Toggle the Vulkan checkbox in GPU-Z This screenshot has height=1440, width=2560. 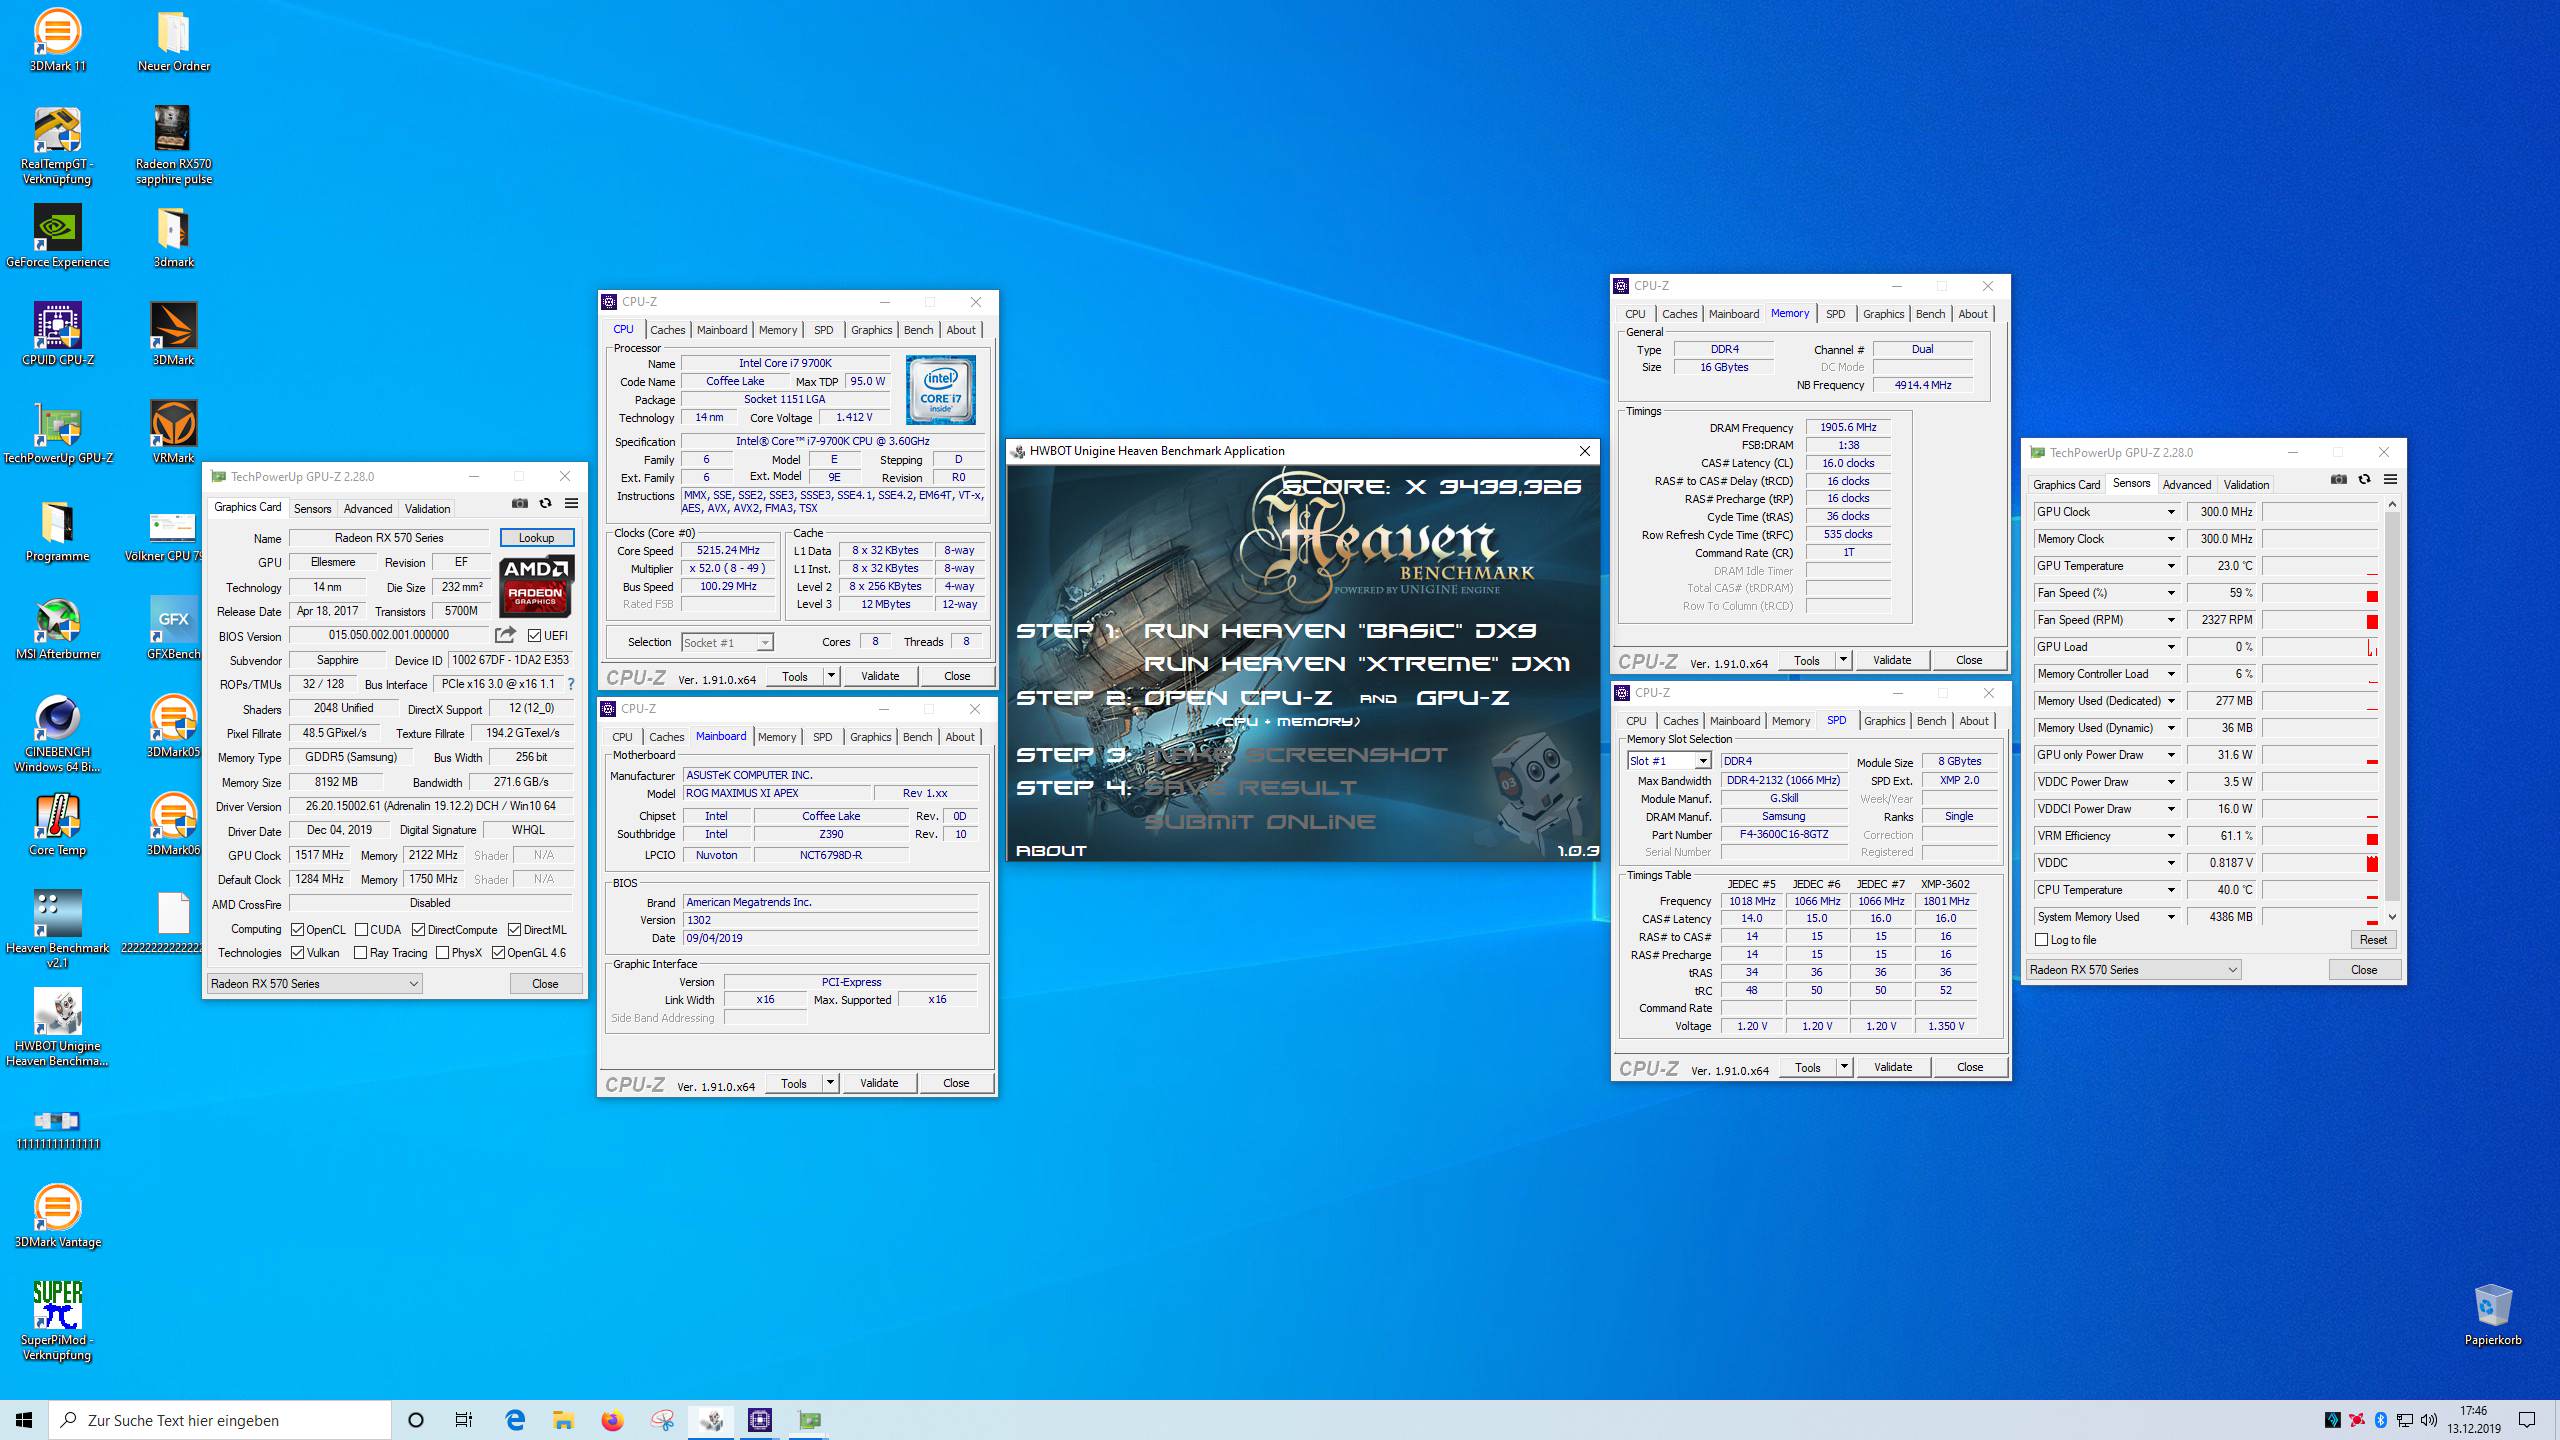(x=298, y=953)
